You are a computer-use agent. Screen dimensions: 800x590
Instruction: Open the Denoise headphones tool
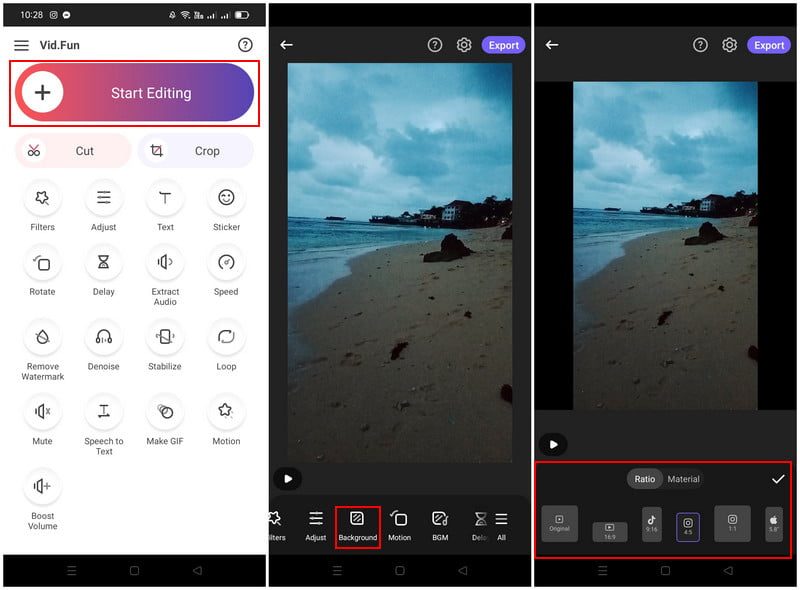pos(103,337)
